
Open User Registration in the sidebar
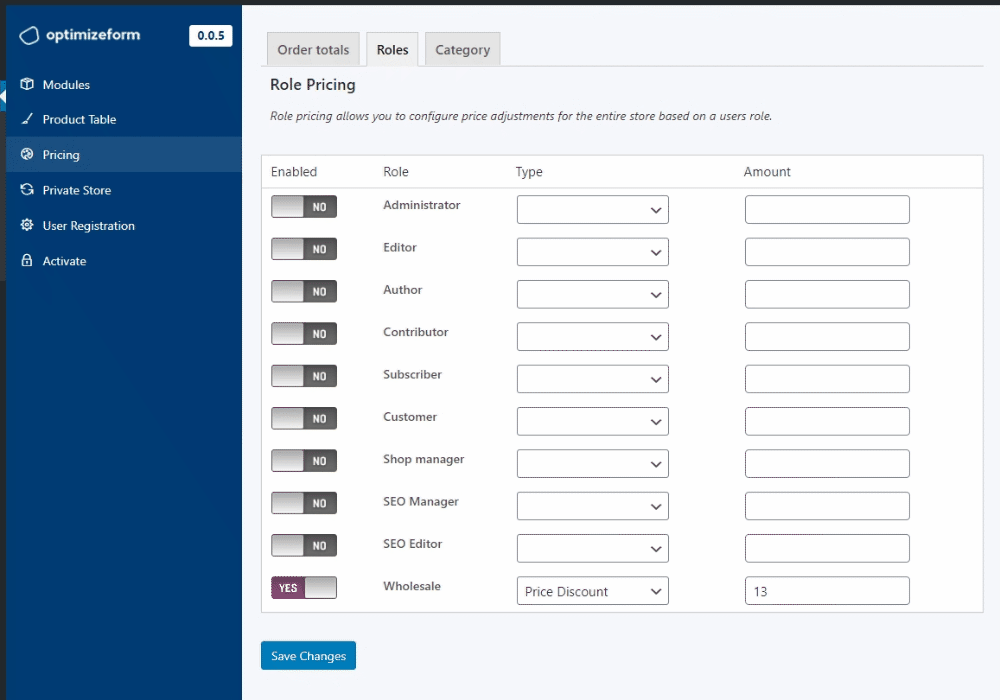(88, 226)
